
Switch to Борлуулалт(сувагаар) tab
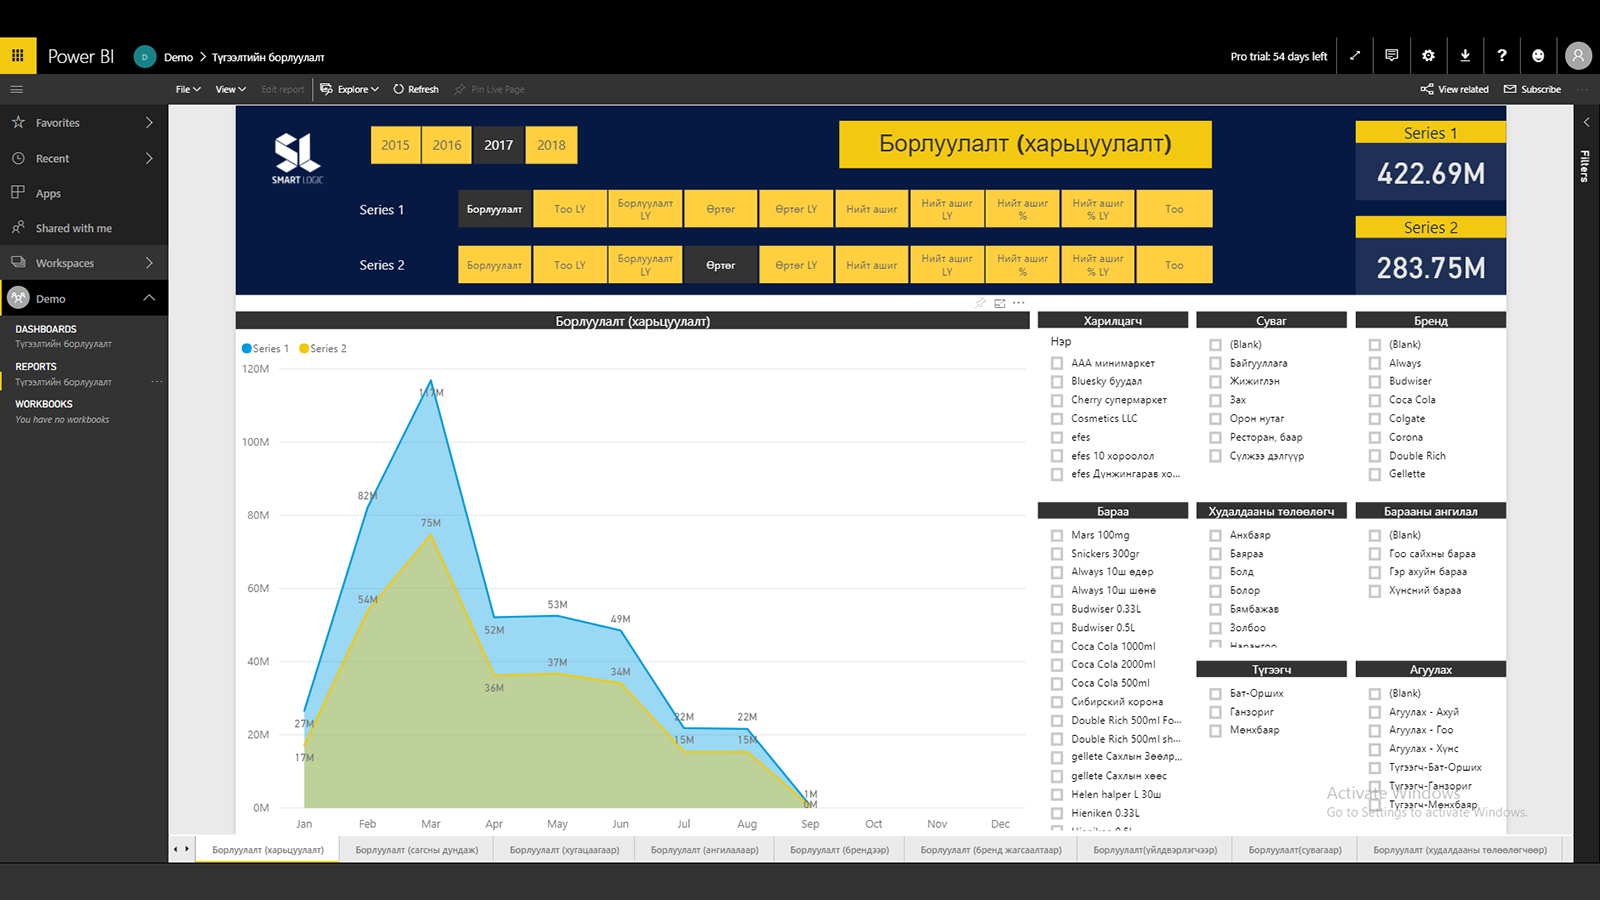click(x=1295, y=850)
